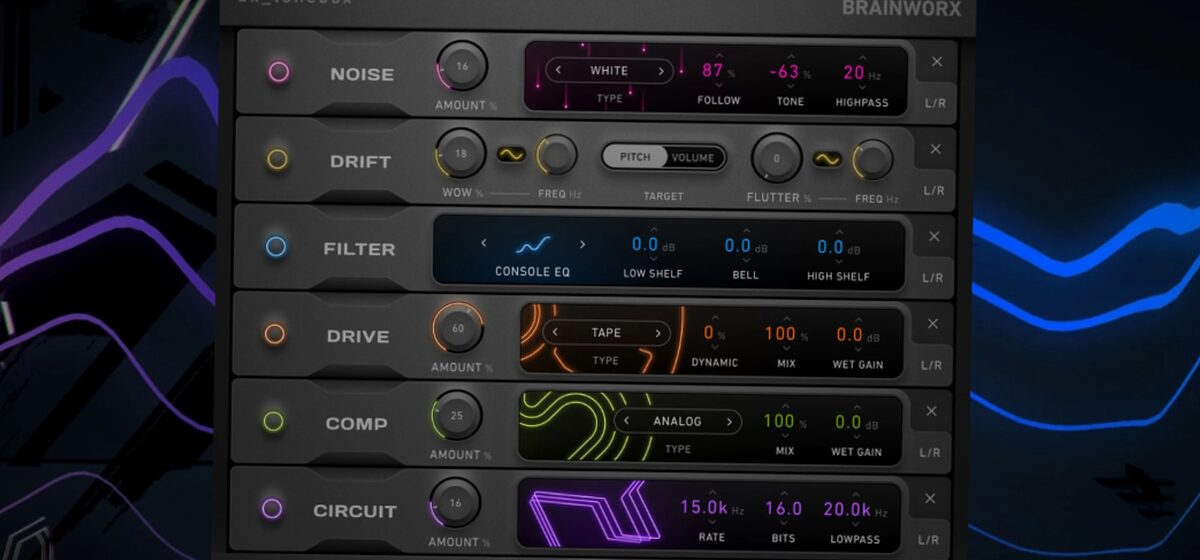The height and width of the screenshot is (560, 1200).
Task: Select VOLUME as drift target
Action: coord(693,157)
